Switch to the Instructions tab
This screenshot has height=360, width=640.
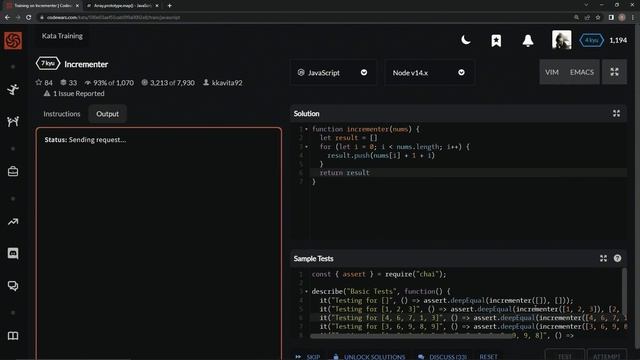click(x=62, y=114)
